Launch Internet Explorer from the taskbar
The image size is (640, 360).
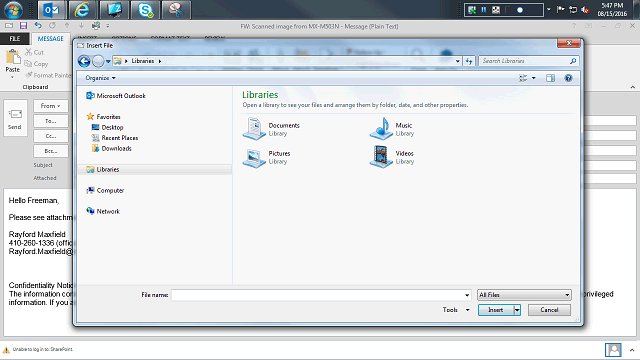click(82, 10)
